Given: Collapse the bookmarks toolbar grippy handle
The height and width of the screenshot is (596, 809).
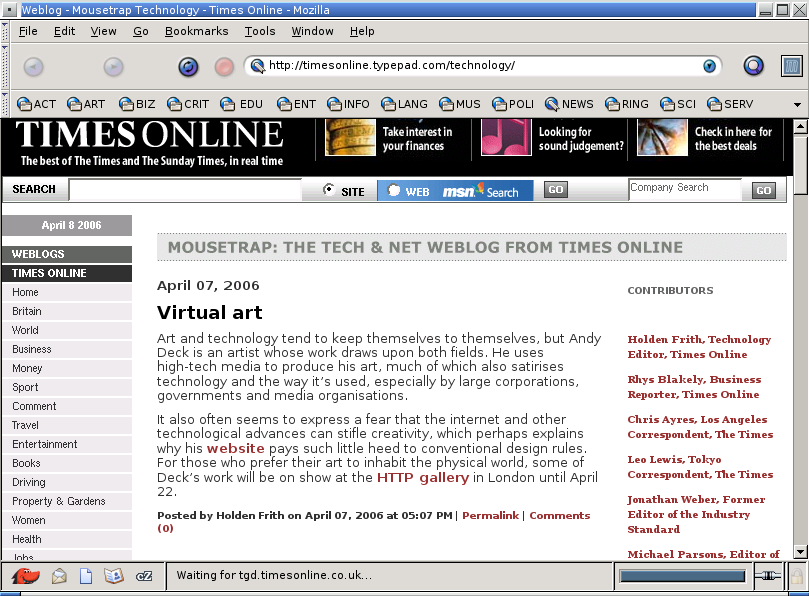Looking at the screenshot, I should tap(5, 104).
